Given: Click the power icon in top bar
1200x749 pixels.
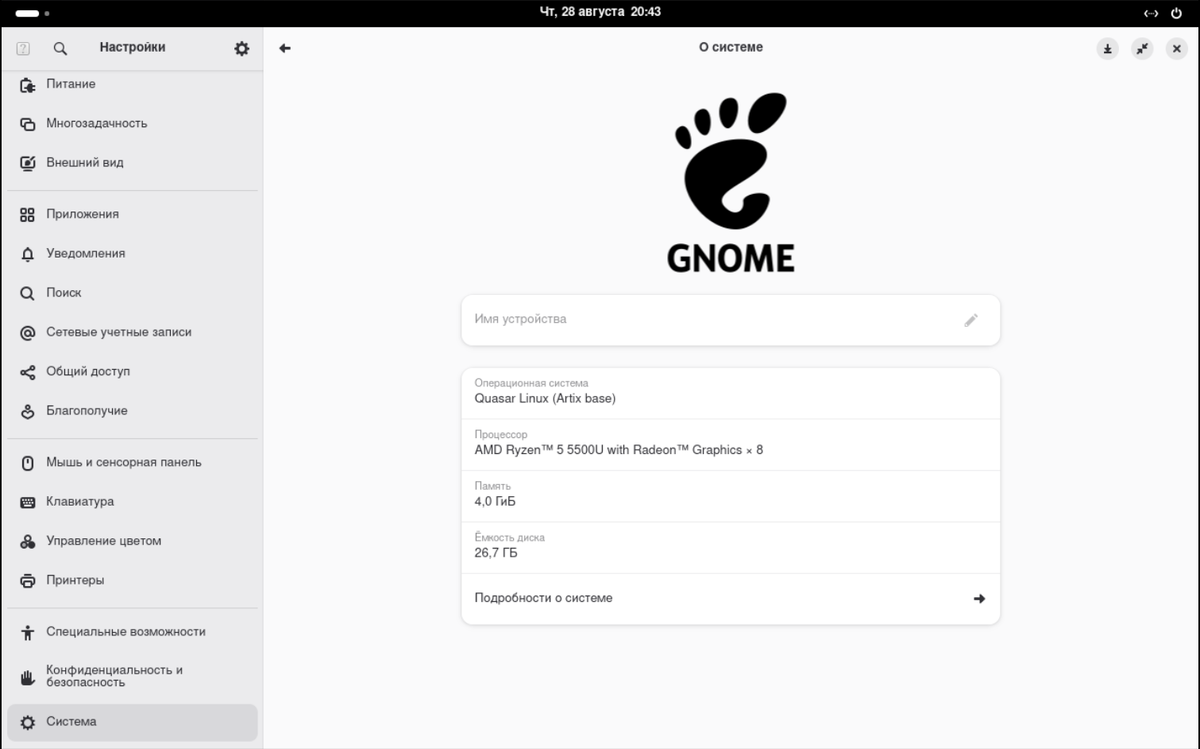Looking at the screenshot, I should pos(1177,12).
